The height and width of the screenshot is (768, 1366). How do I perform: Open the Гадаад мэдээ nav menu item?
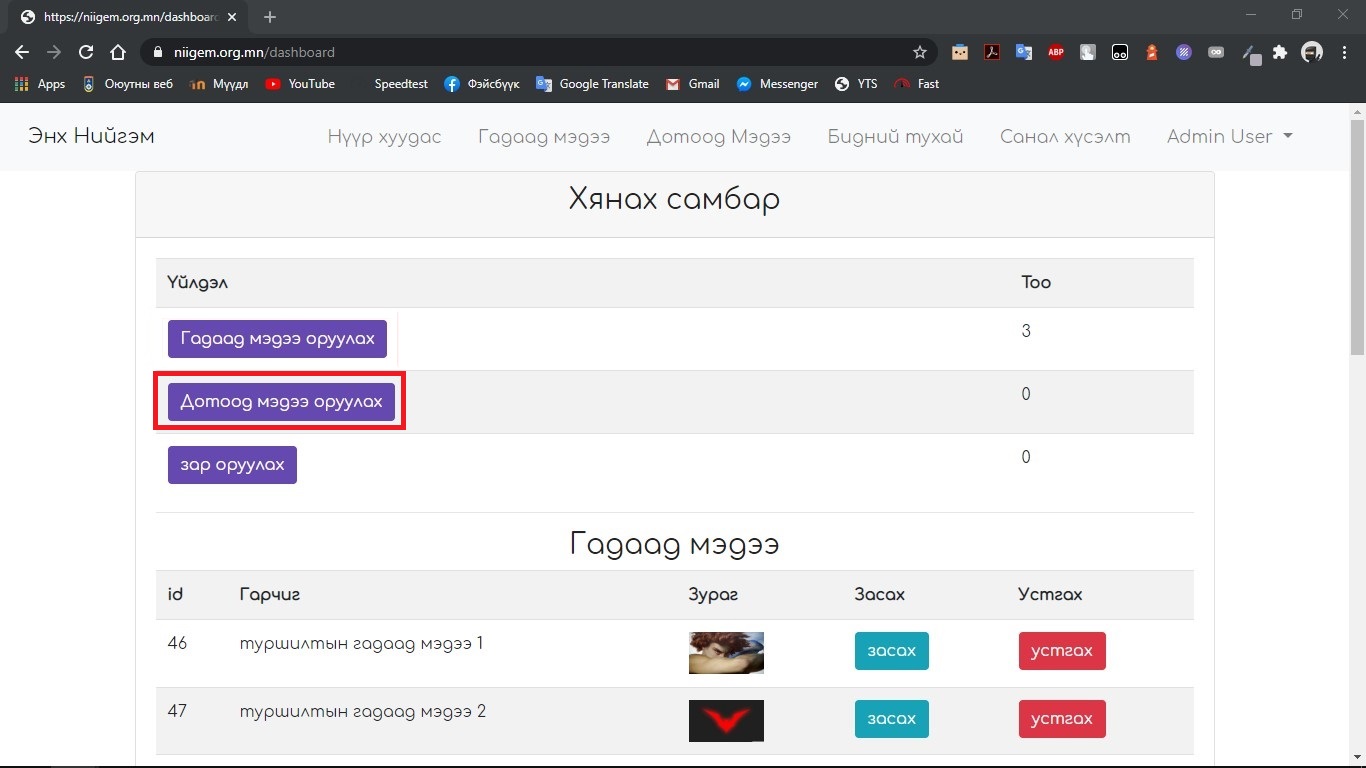click(x=543, y=137)
